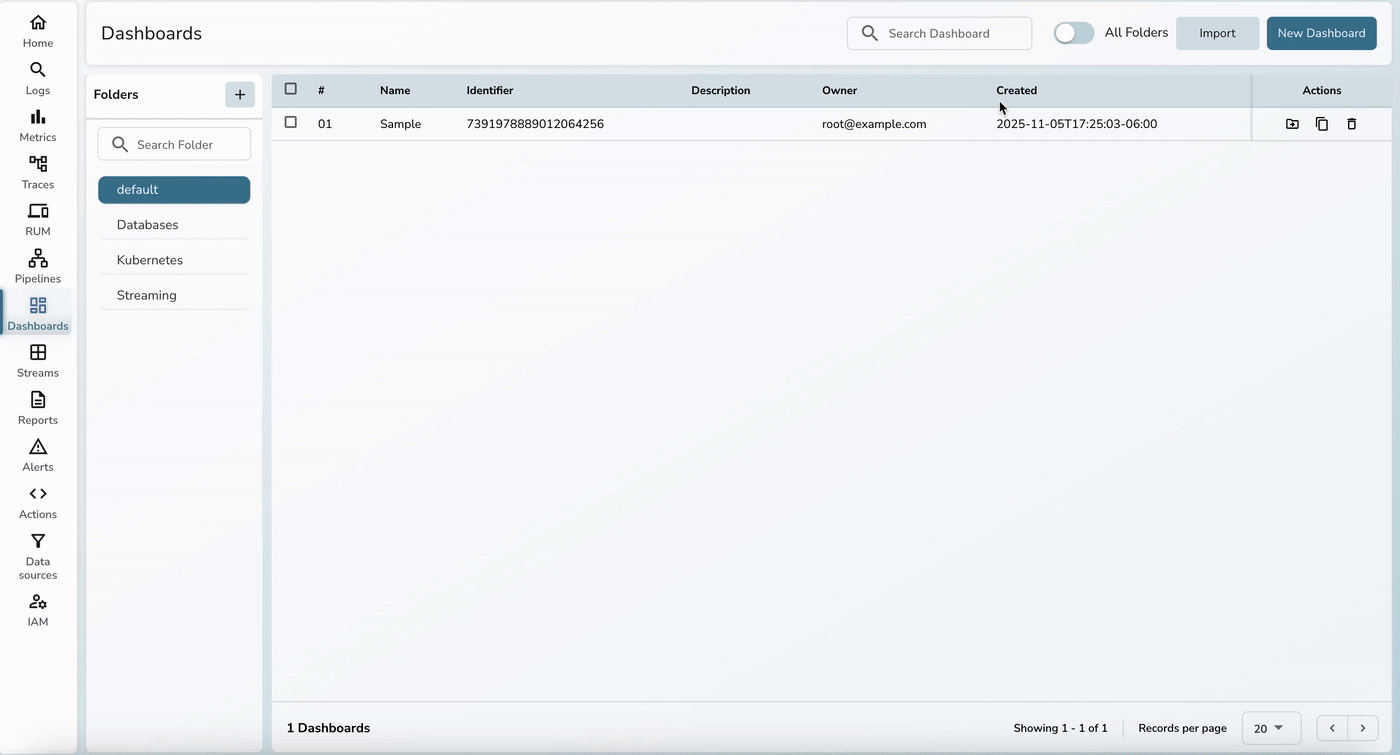This screenshot has width=1400, height=755.
Task: Open the Records per page dropdown
Action: click(1270, 728)
